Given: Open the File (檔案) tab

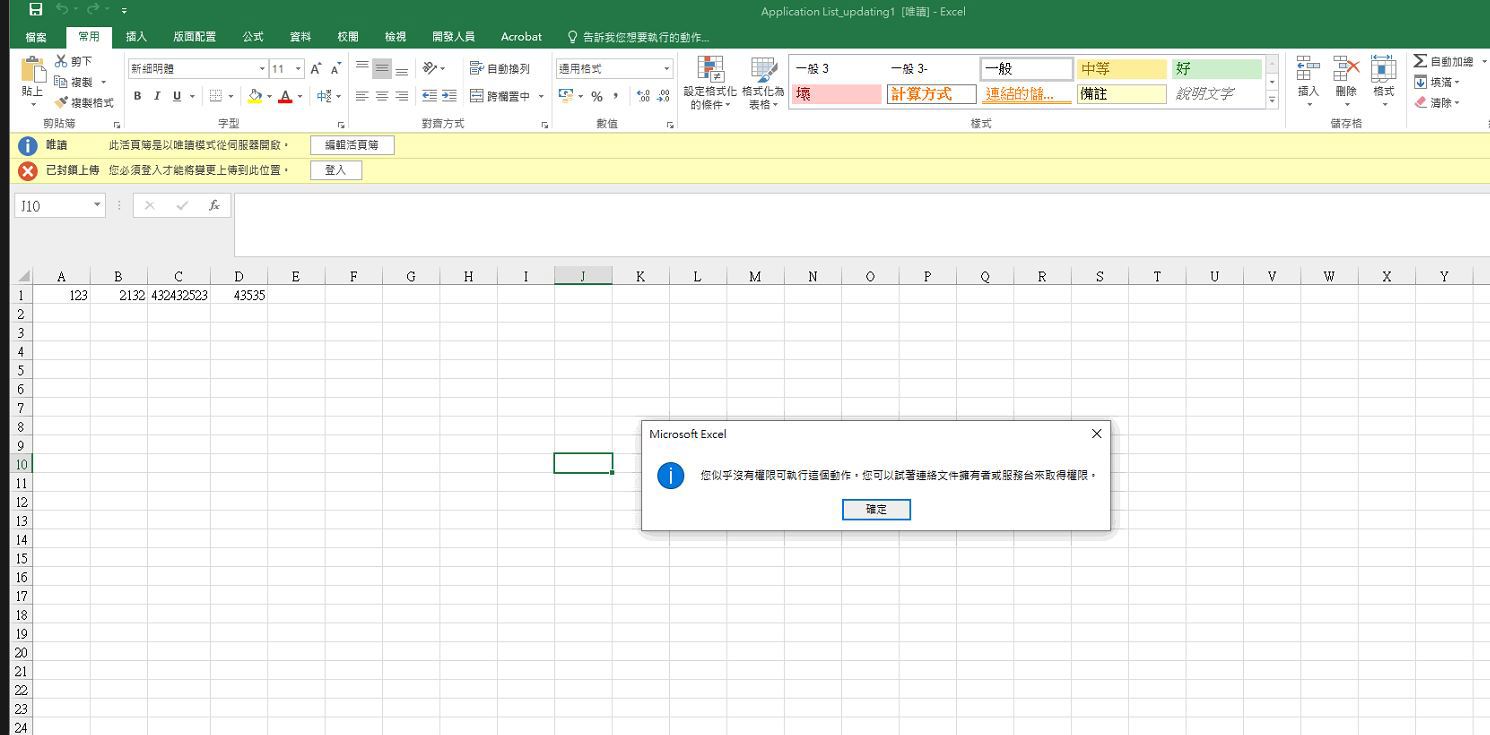Looking at the screenshot, I should 36,37.
